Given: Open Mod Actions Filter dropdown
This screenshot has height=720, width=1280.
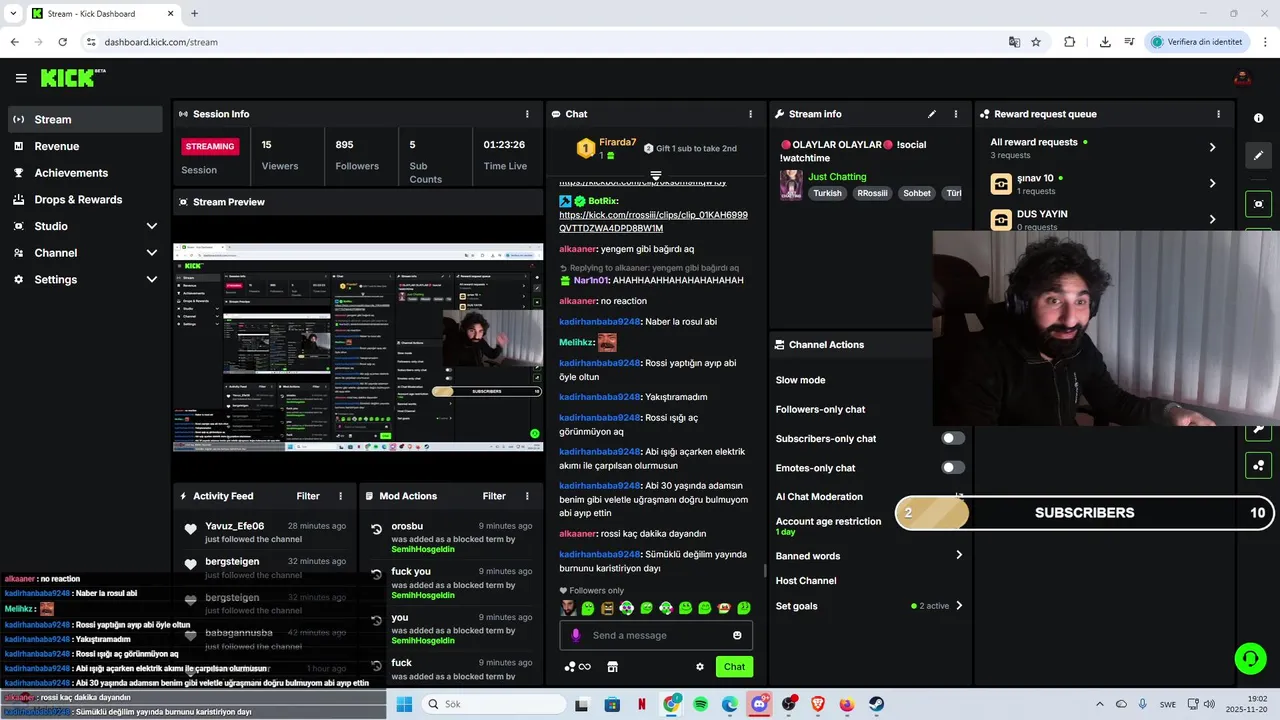Looking at the screenshot, I should point(494,496).
